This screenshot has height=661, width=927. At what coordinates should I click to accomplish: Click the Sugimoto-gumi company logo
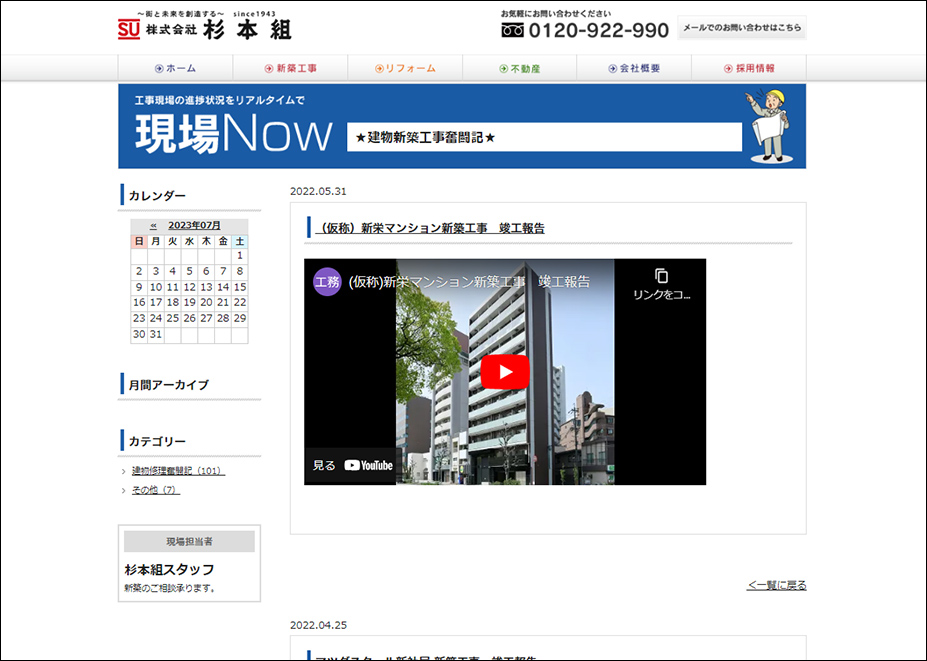[x=204, y=27]
